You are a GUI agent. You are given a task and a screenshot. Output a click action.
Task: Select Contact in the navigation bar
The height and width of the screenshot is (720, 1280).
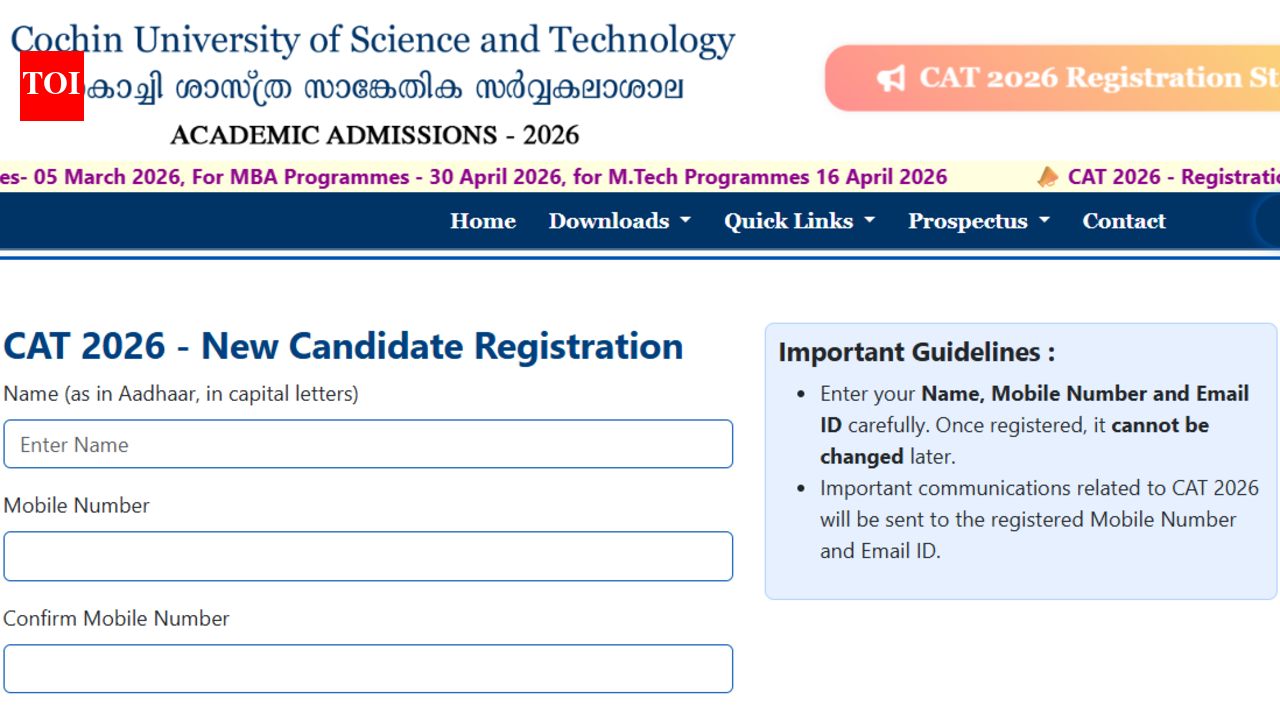(x=1123, y=221)
